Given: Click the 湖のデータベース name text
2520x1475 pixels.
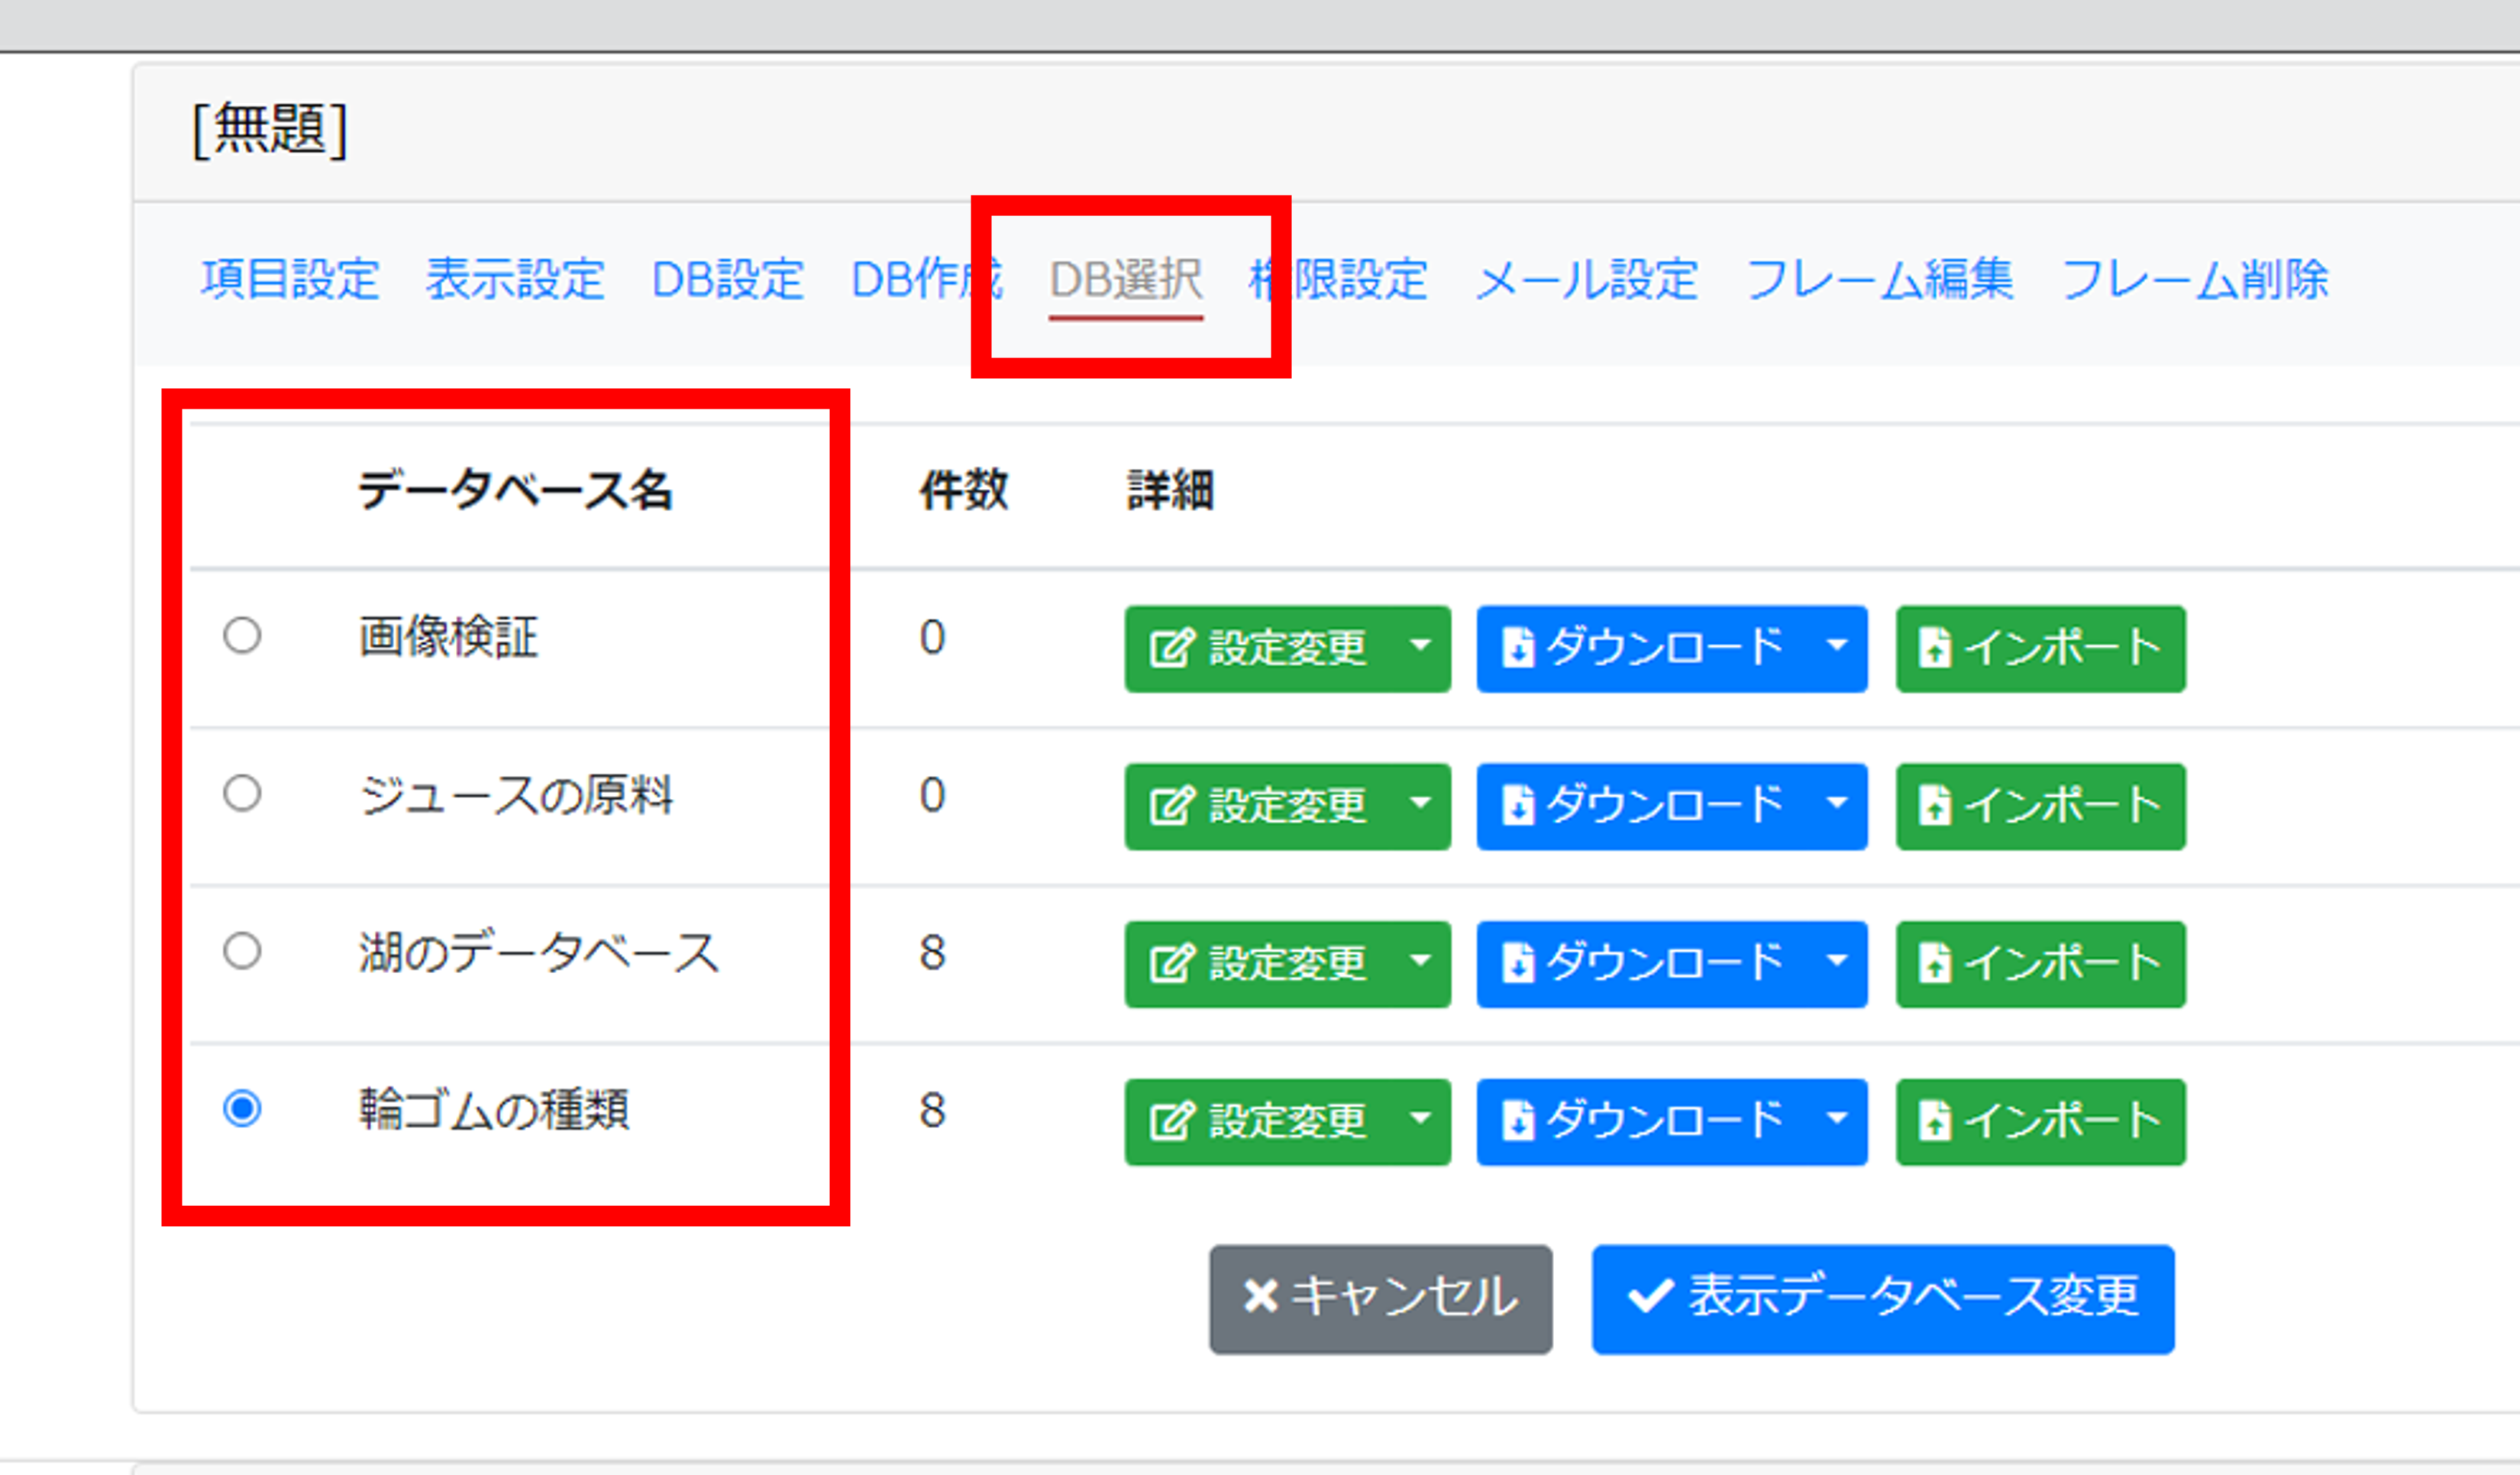Looking at the screenshot, I should [539, 952].
